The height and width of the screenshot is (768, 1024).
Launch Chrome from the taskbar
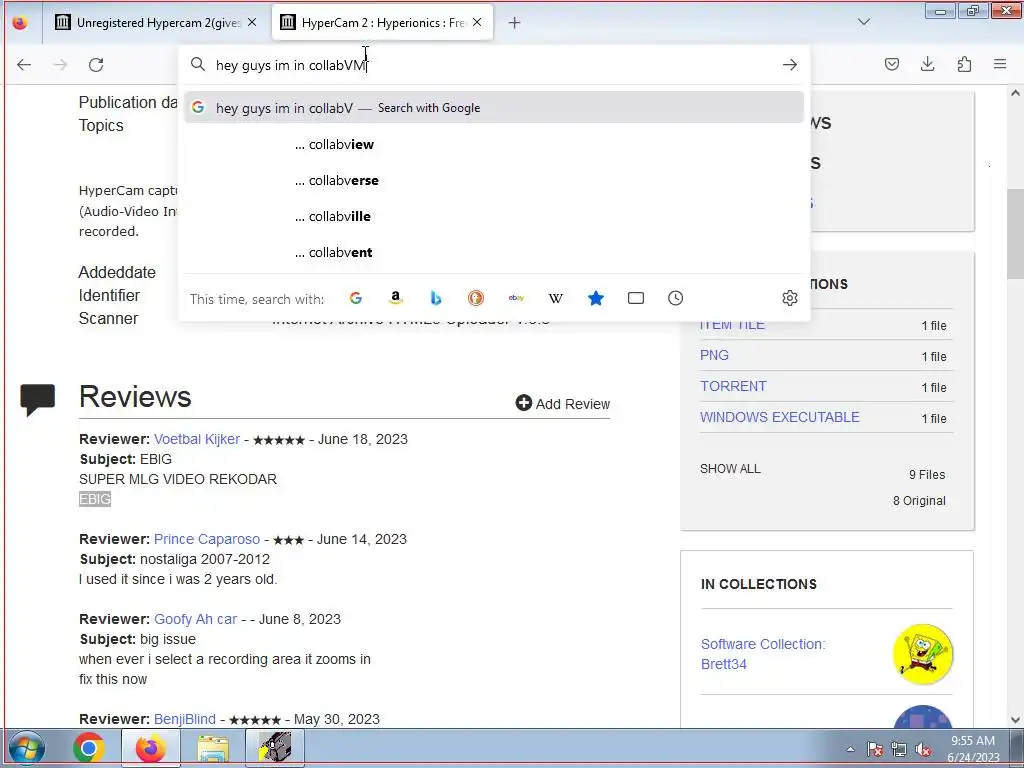click(x=89, y=748)
